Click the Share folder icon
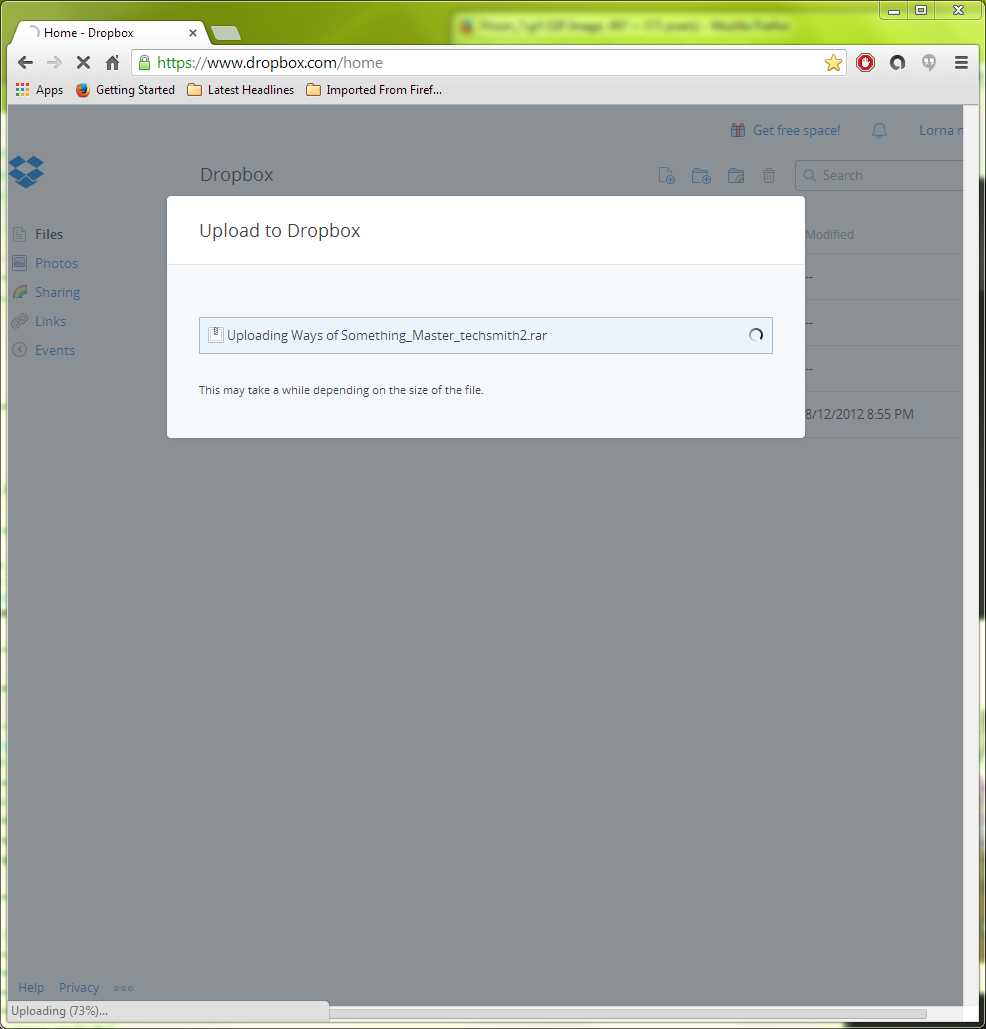 coord(736,175)
